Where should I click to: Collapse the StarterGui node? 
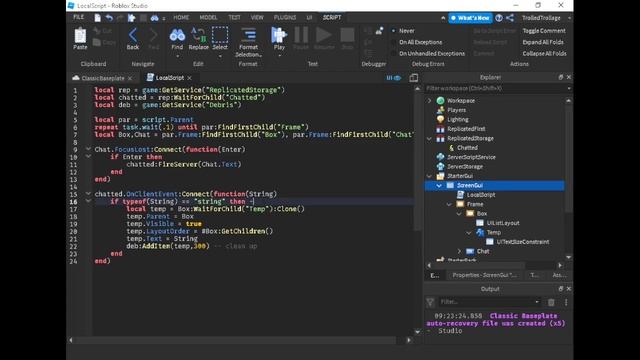point(429,176)
